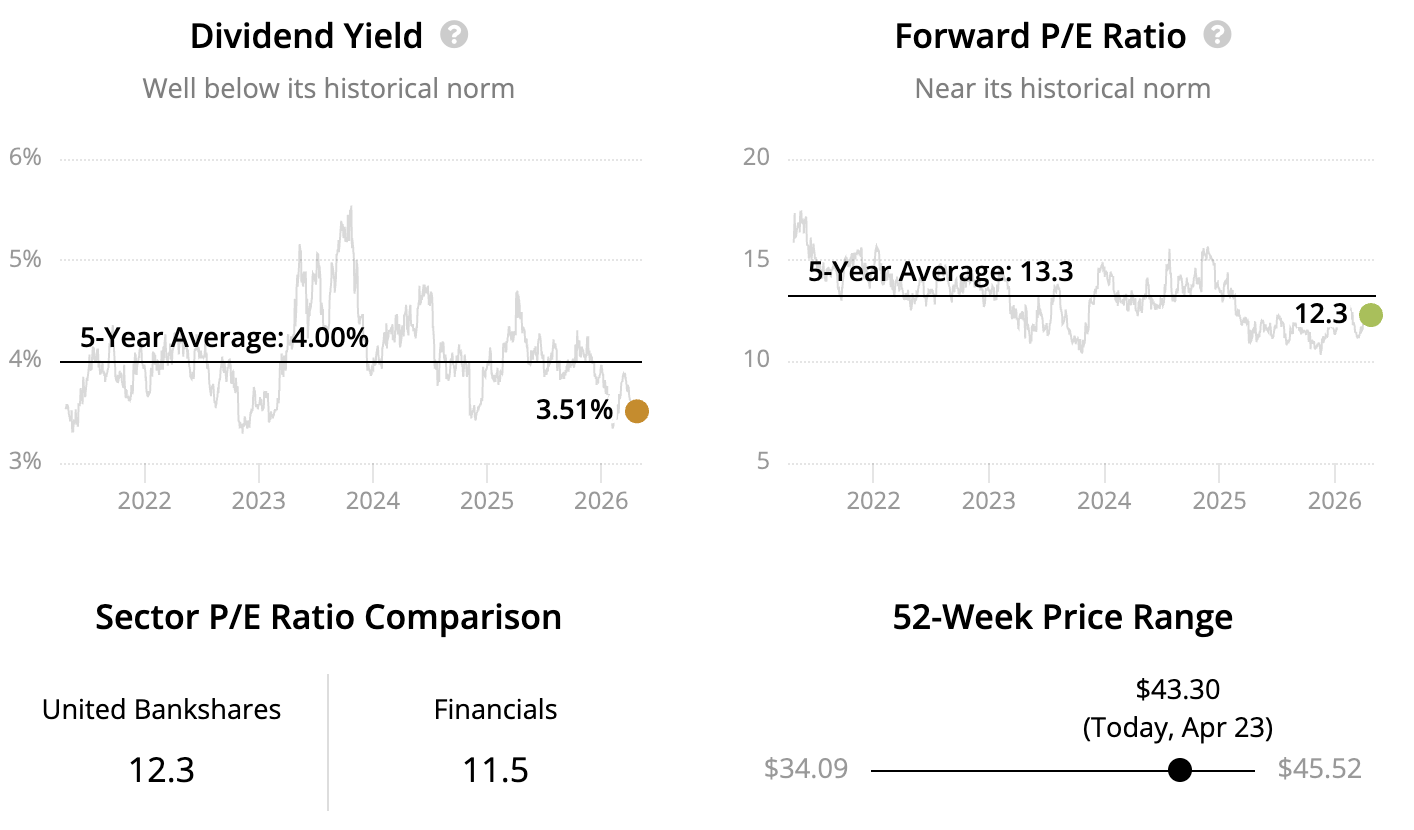The image size is (1414, 830).
Task: Click the 'Near its historical norm' subtitle
Action: tap(1062, 89)
